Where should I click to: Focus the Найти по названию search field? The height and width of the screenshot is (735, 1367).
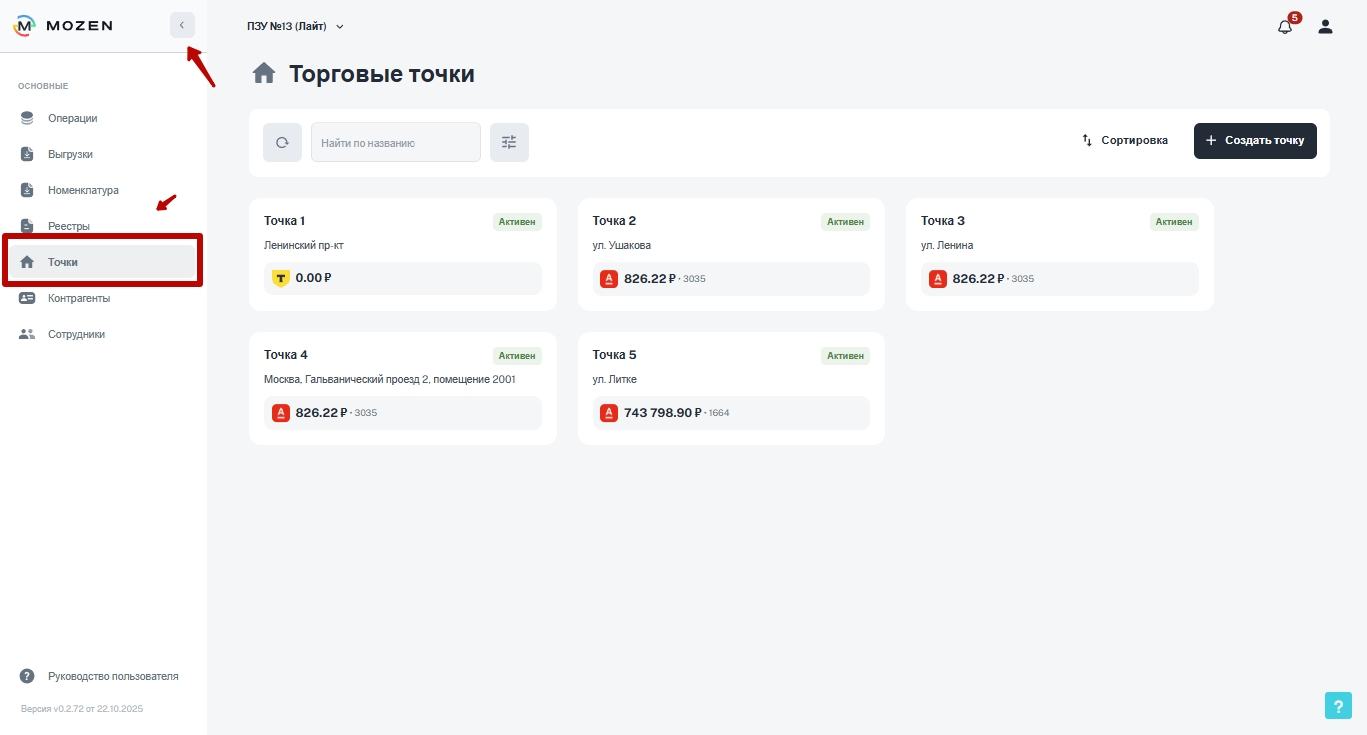click(396, 142)
